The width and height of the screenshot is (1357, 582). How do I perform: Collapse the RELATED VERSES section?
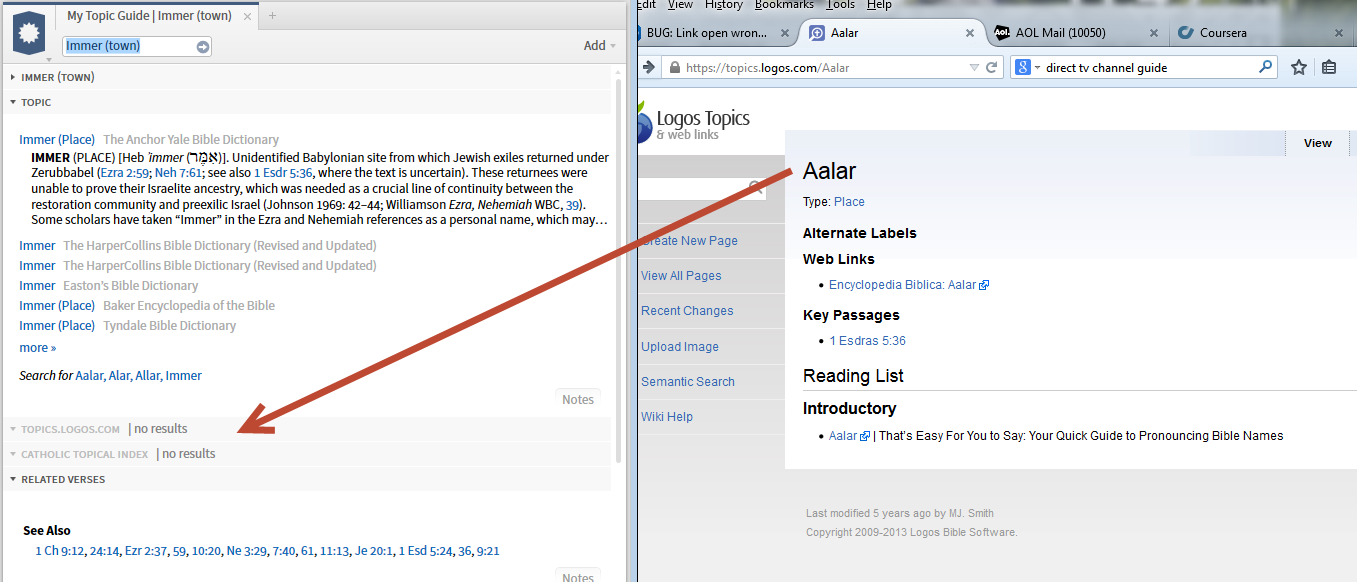click(x=11, y=479)
